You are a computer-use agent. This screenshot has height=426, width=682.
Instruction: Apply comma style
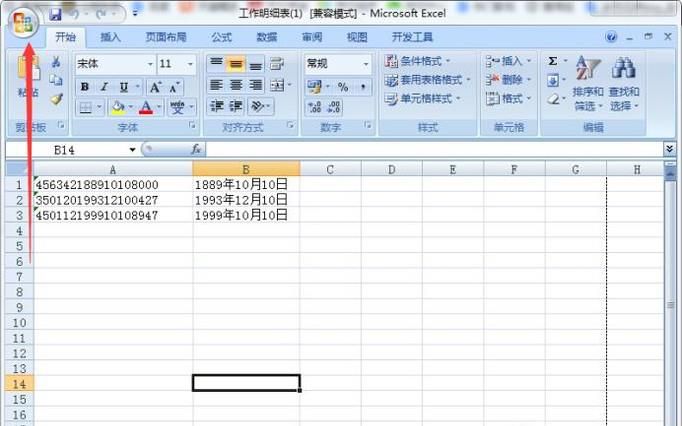[363, 87]
